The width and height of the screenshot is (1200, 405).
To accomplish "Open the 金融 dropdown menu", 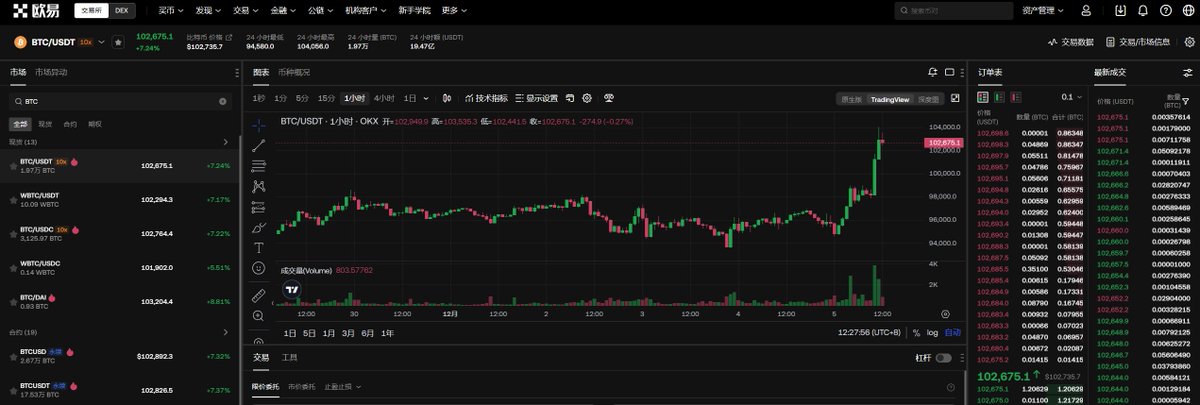I will pyautogui.click(x=284, y=11).
